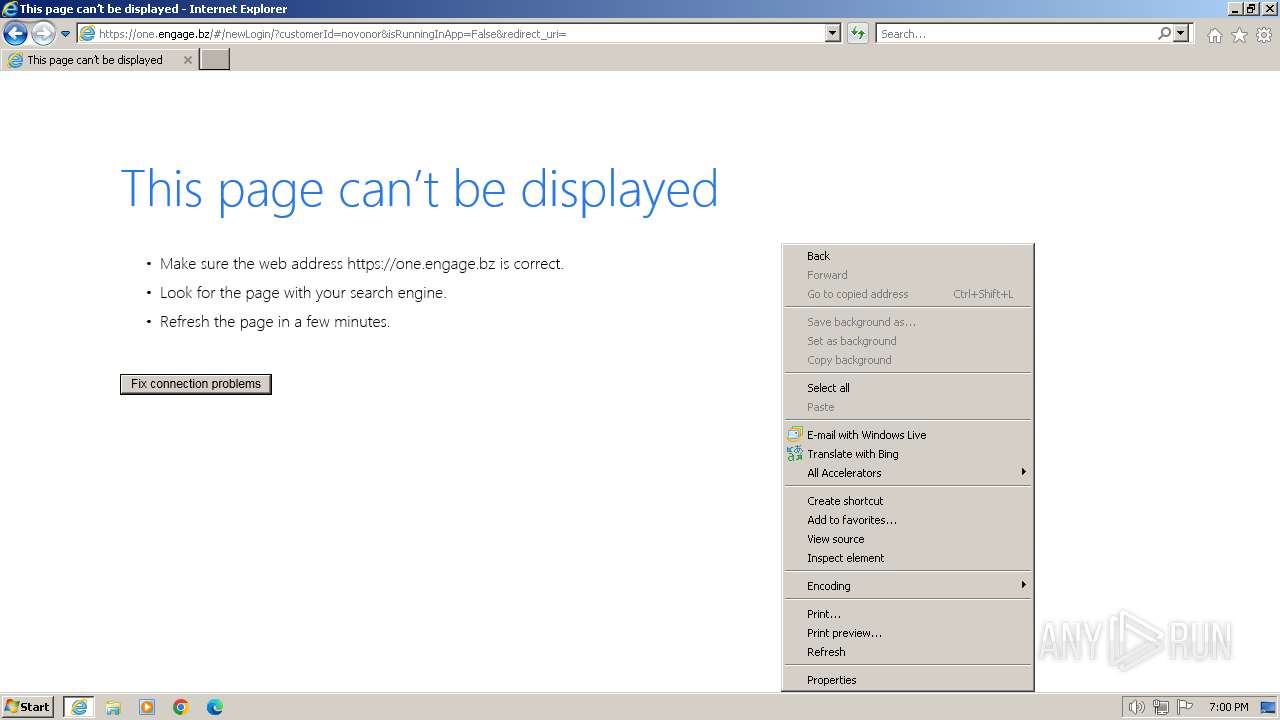Click E-mail with Windows Live
1280x720 pixels.
point(908,435)
